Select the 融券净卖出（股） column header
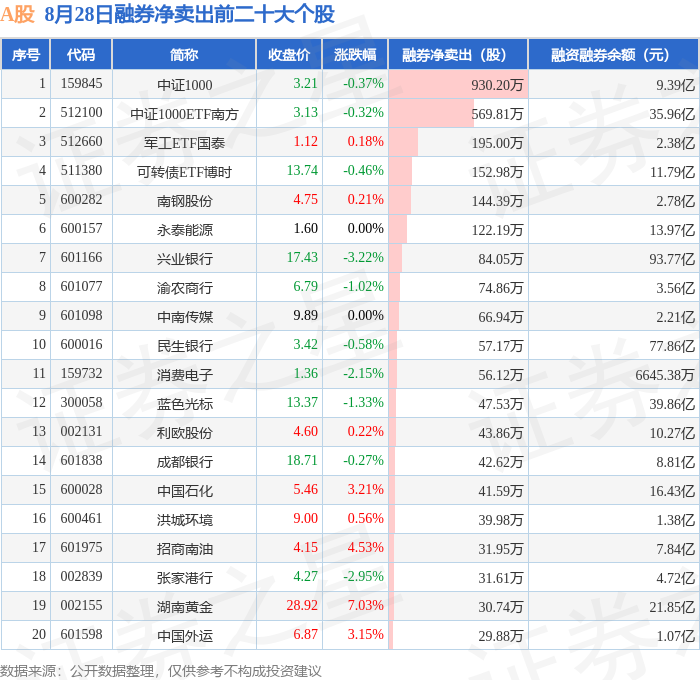This screenshot has height=680, width=700. tap(458, 54)
